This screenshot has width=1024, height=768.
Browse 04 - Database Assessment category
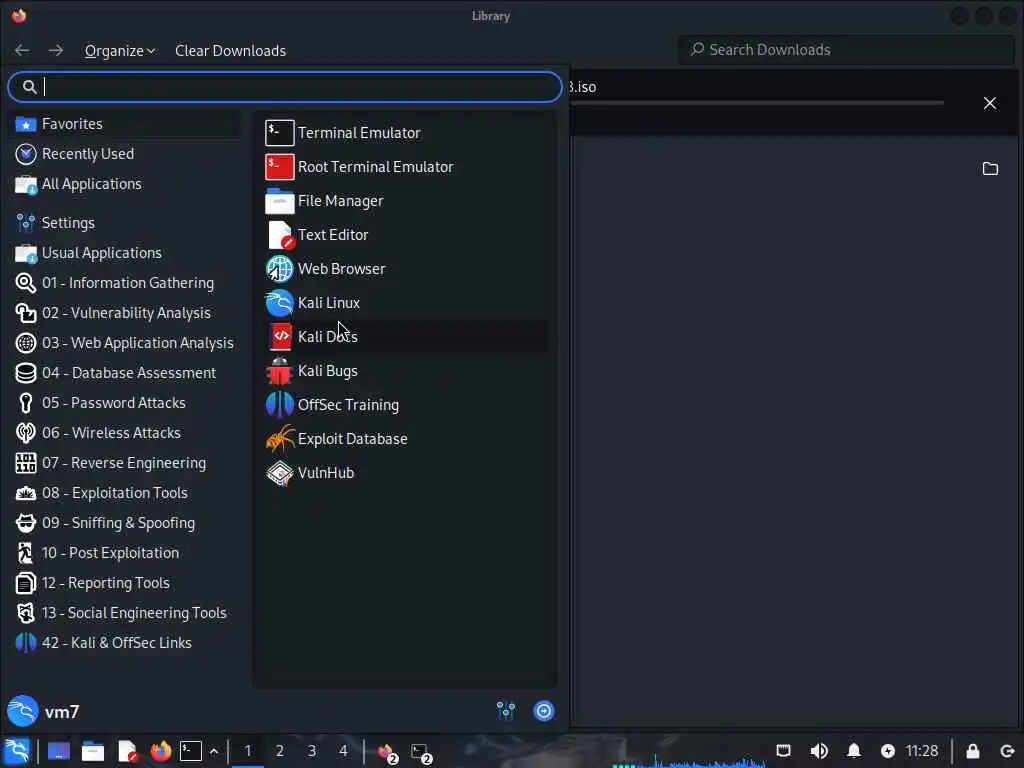[124, 373]
